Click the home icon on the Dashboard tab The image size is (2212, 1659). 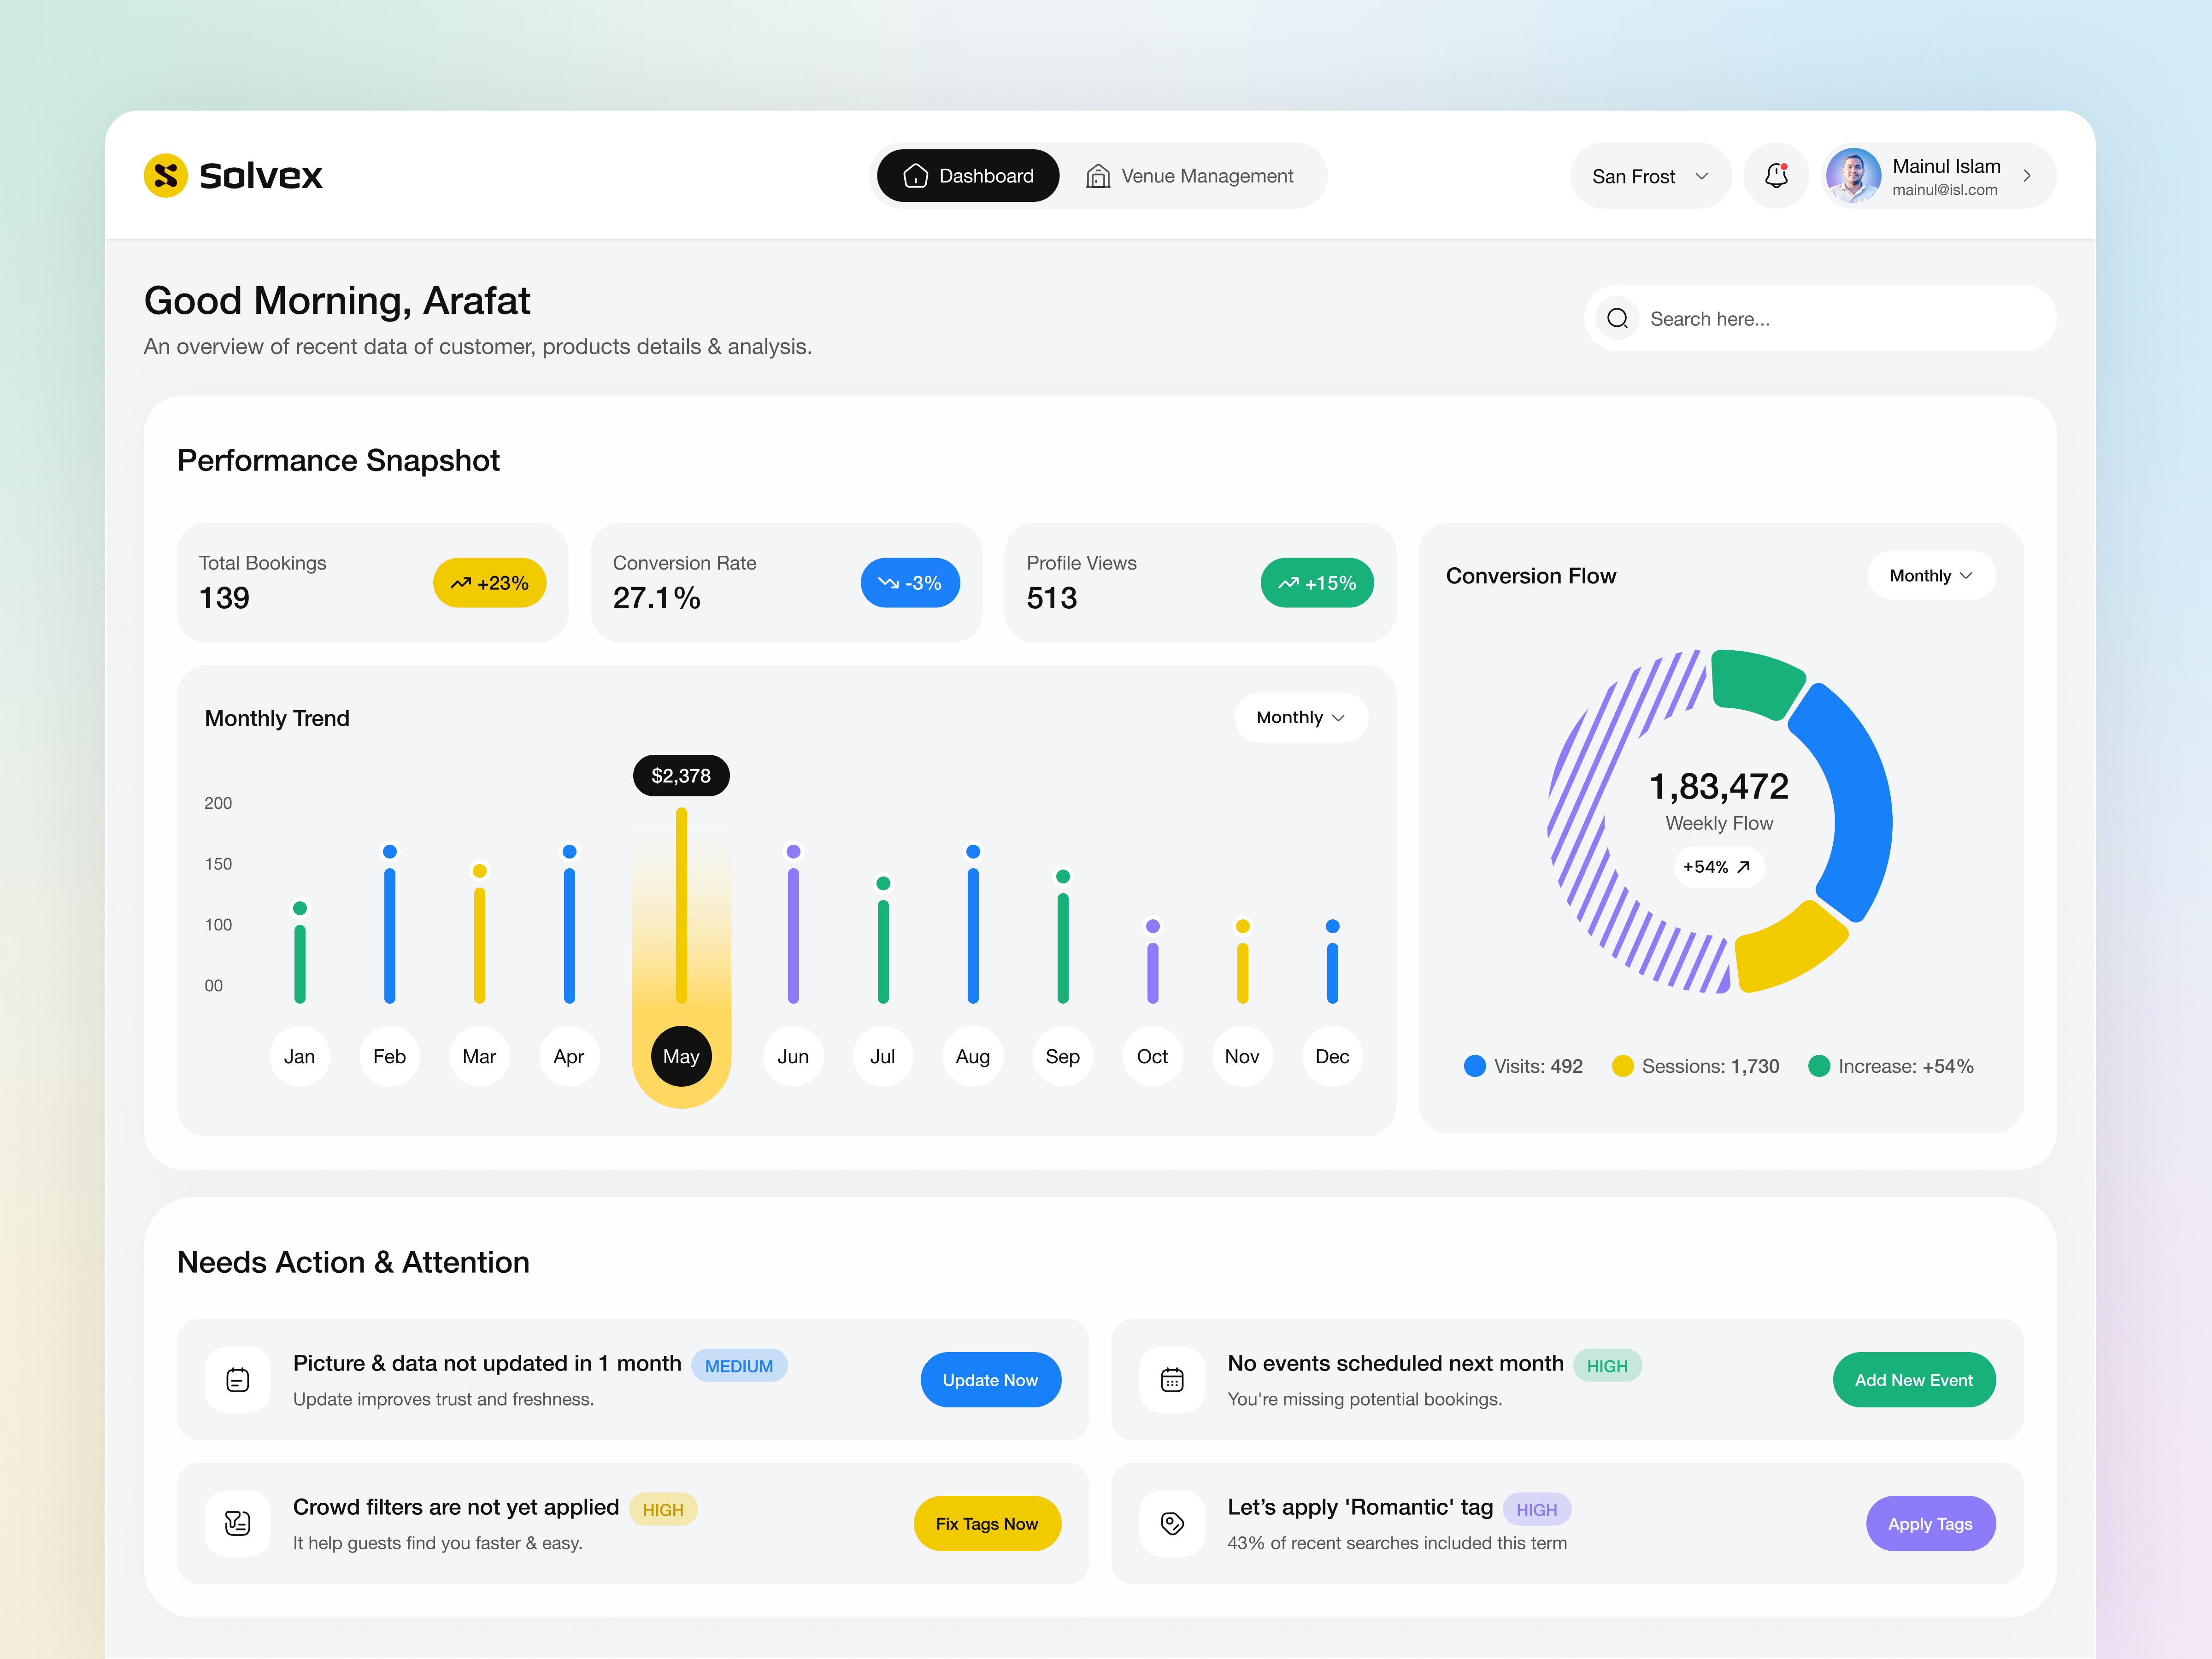[x=915, y=175]
